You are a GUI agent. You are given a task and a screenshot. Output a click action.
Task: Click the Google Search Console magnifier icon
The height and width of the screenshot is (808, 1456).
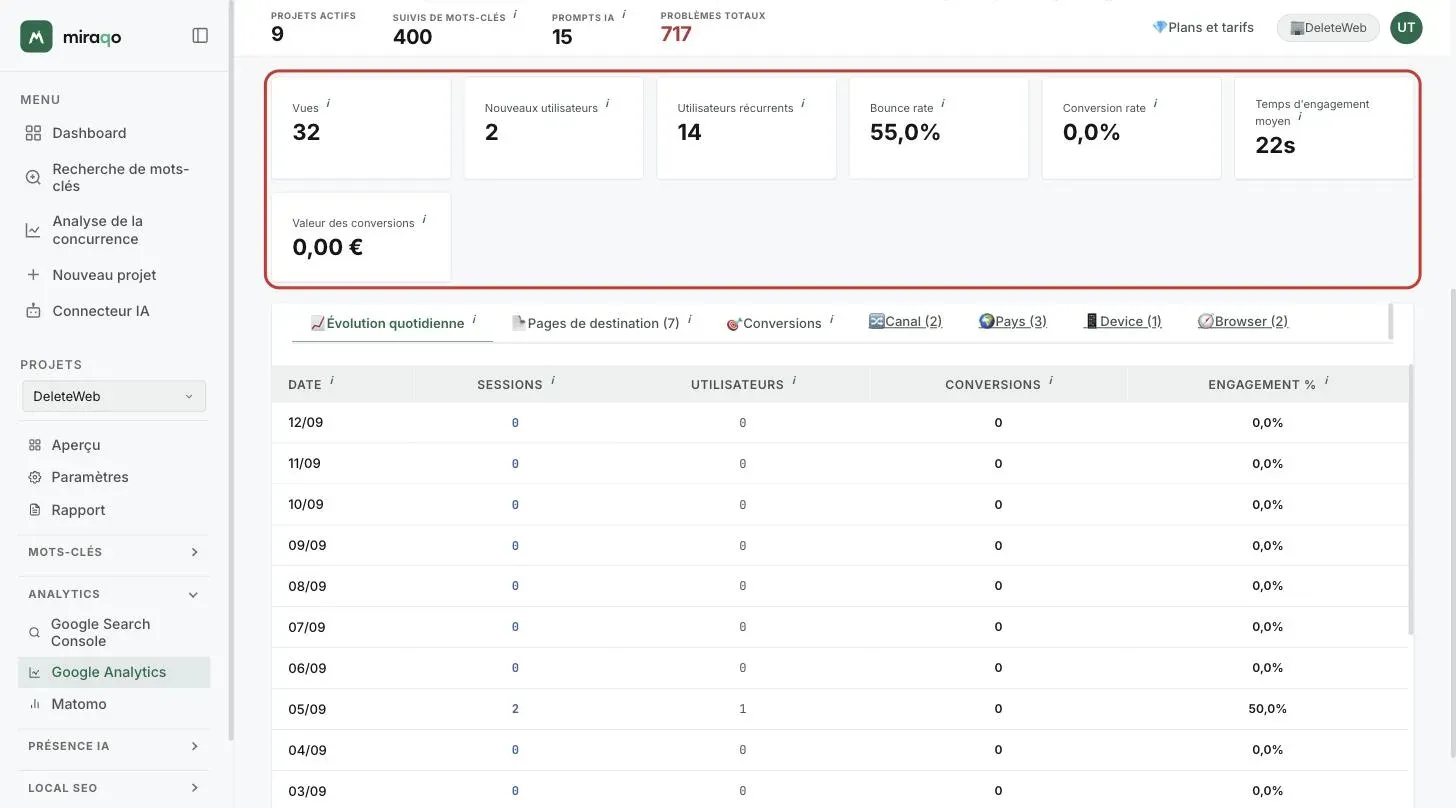tap(35, 633)
